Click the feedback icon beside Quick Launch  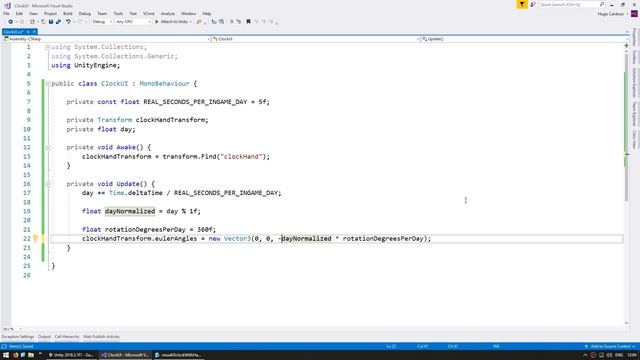pos(533,4)
